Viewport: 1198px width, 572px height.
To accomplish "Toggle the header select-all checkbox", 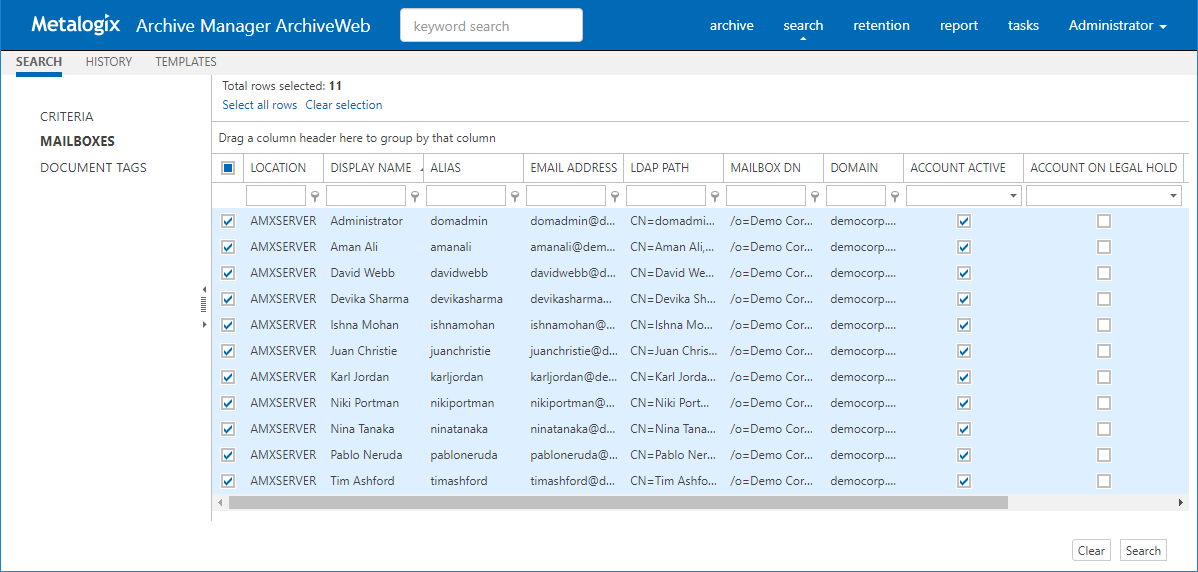I will pyautogui.click(x=228, y=168).
